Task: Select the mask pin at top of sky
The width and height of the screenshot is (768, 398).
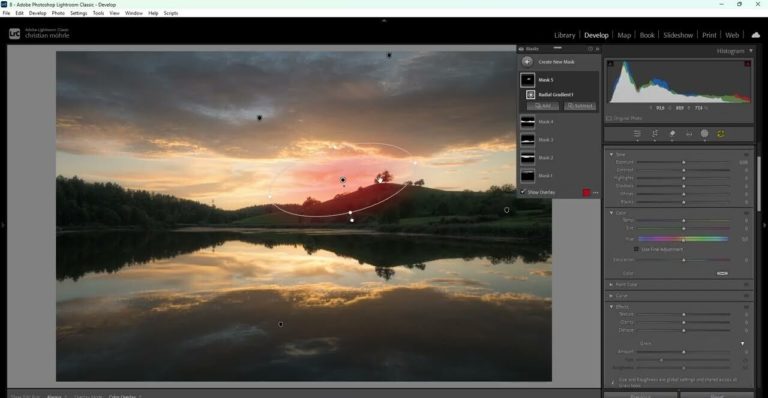Action: (x=389, y=55)
